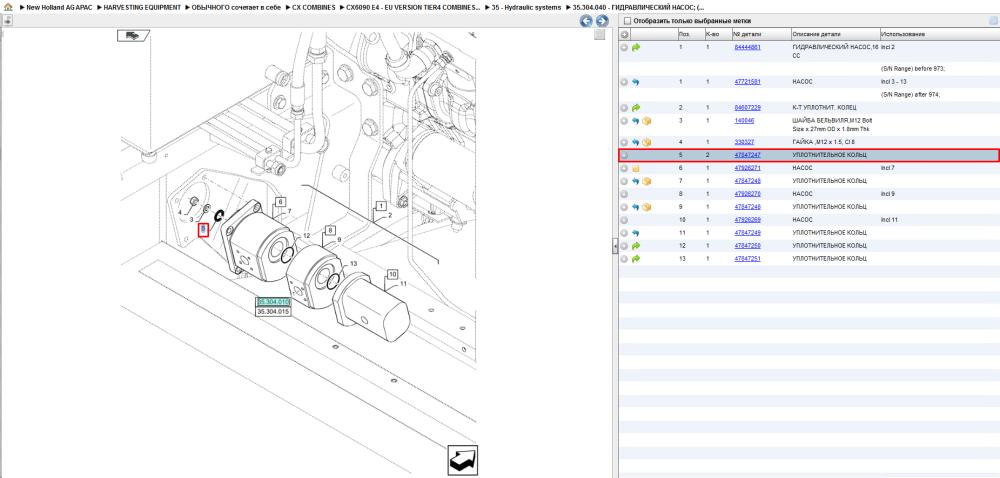Screen dimensions: 1000x478
Task: Click callout 10 in the diagram
Action: tap(393, 274)
